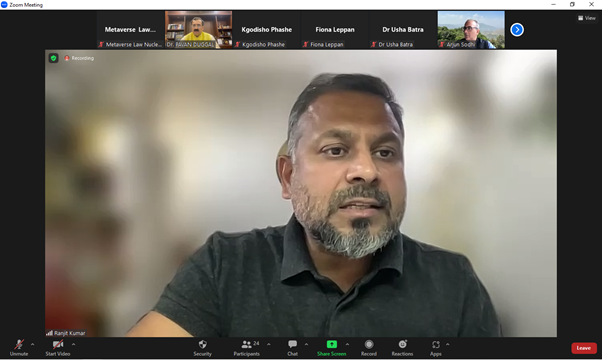Expand the arrow next to Participants

pos(268,344)
